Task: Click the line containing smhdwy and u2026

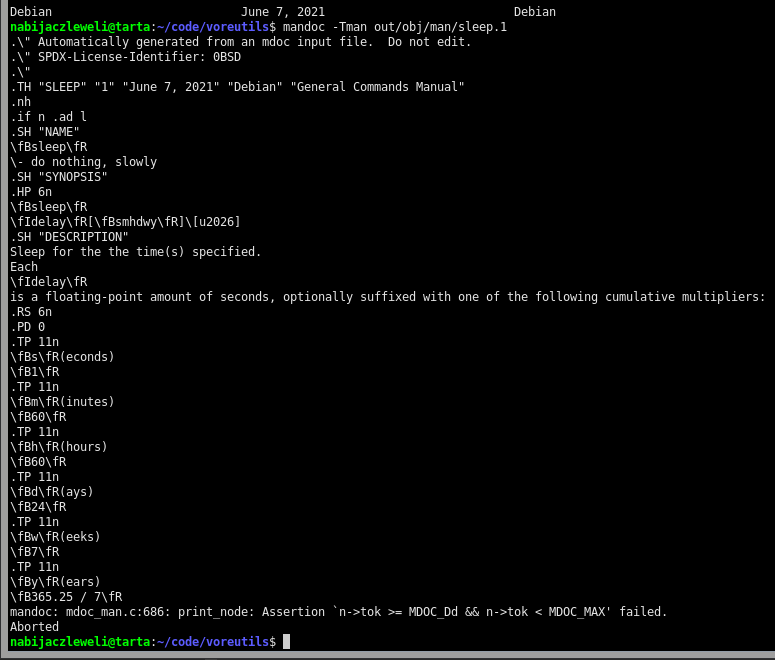Action: click(125, 222)
